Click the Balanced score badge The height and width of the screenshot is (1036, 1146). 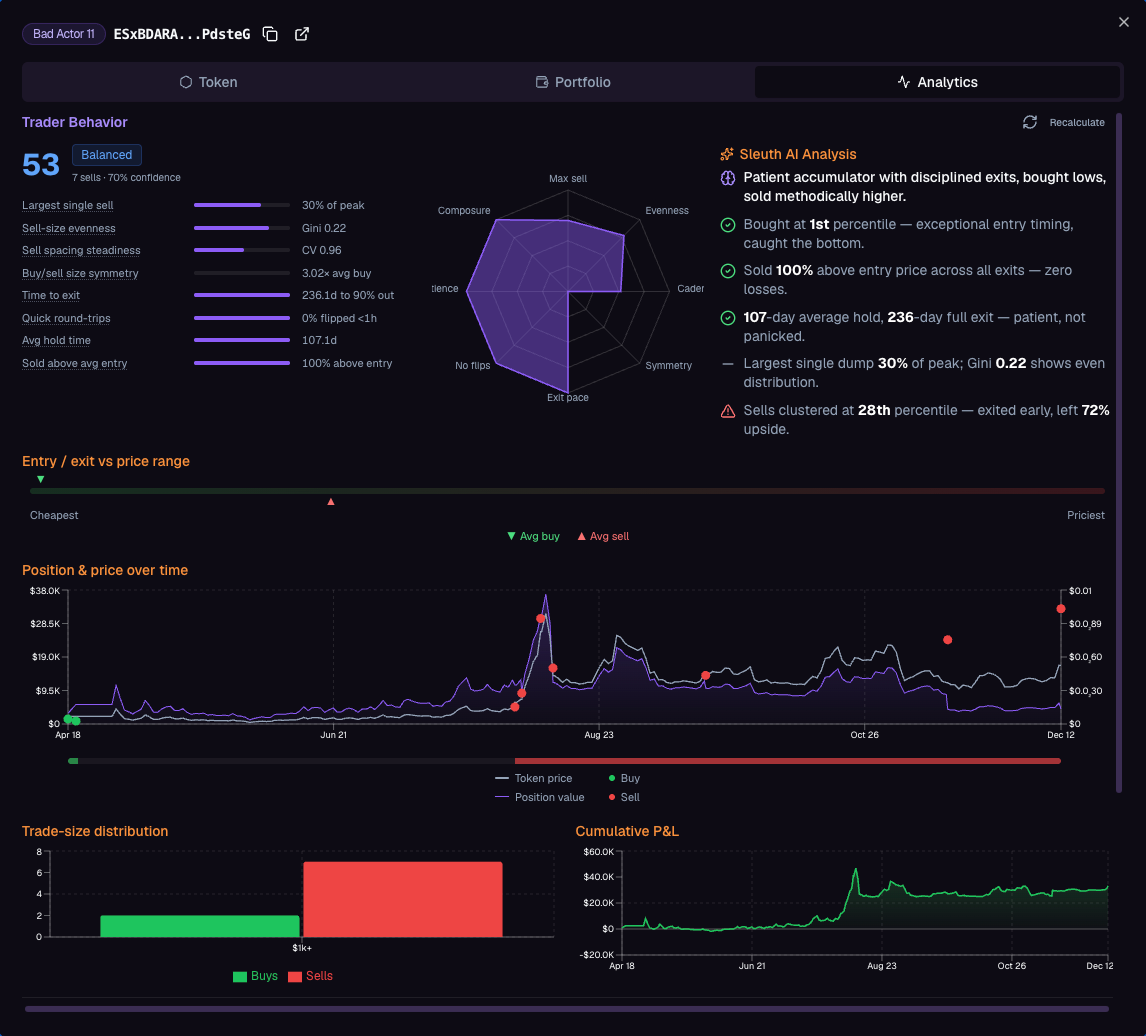pyautogui.click(x=107, y=155)
